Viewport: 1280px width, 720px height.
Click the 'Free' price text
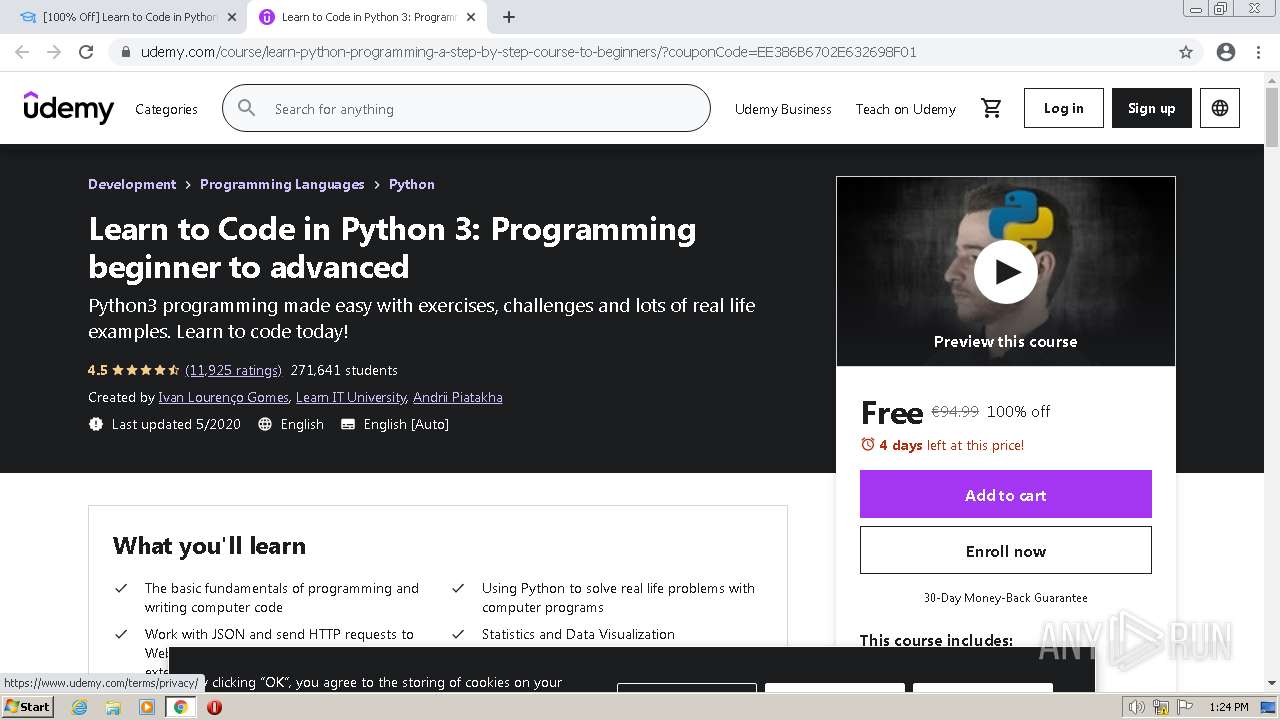coord(891,413)
